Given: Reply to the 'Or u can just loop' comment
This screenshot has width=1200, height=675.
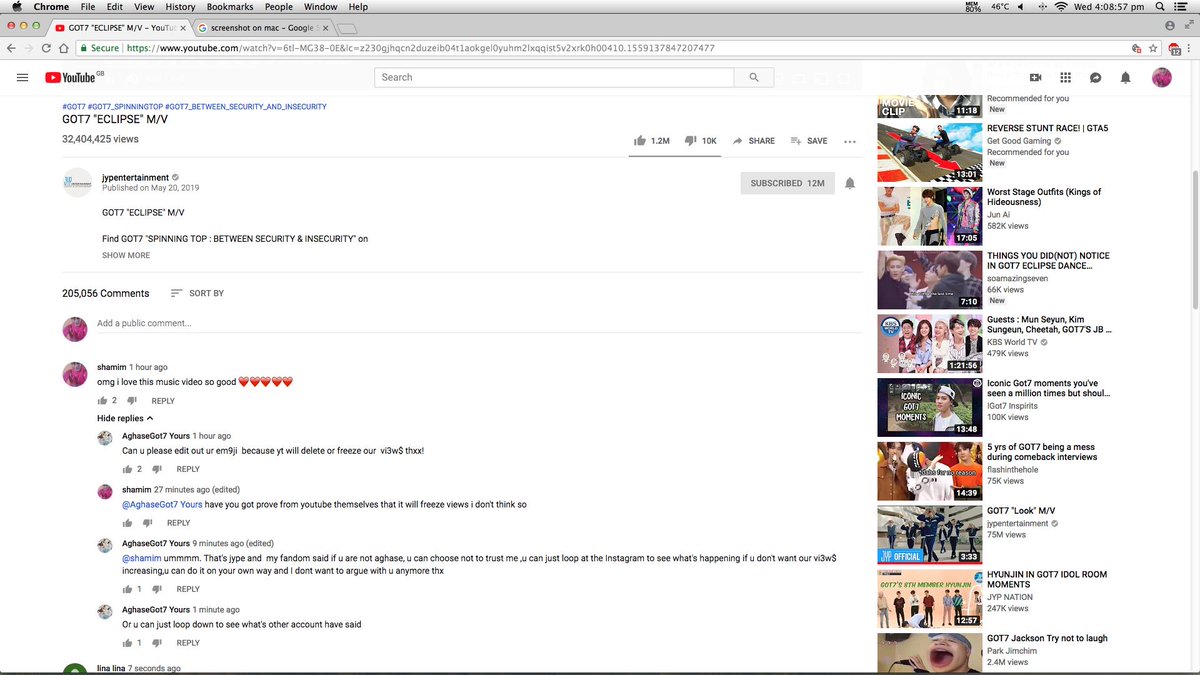Looking at the screenshot, I should tap(188, 643).
